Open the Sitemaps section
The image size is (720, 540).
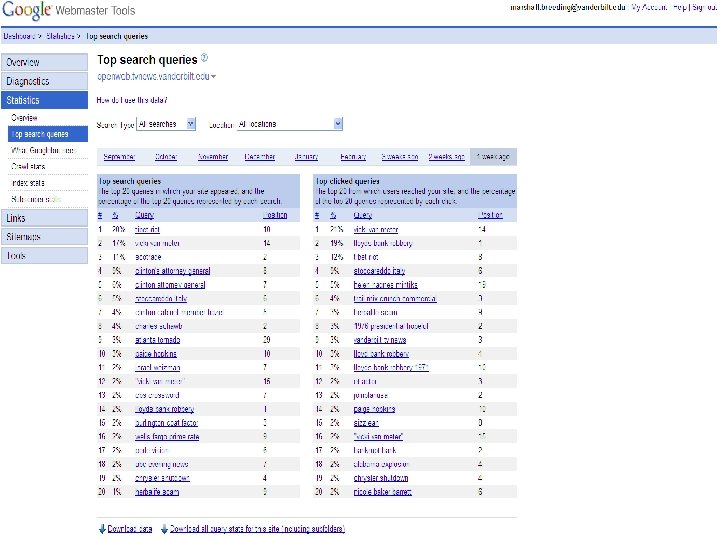pyautogui.click(x=44, y=237)
